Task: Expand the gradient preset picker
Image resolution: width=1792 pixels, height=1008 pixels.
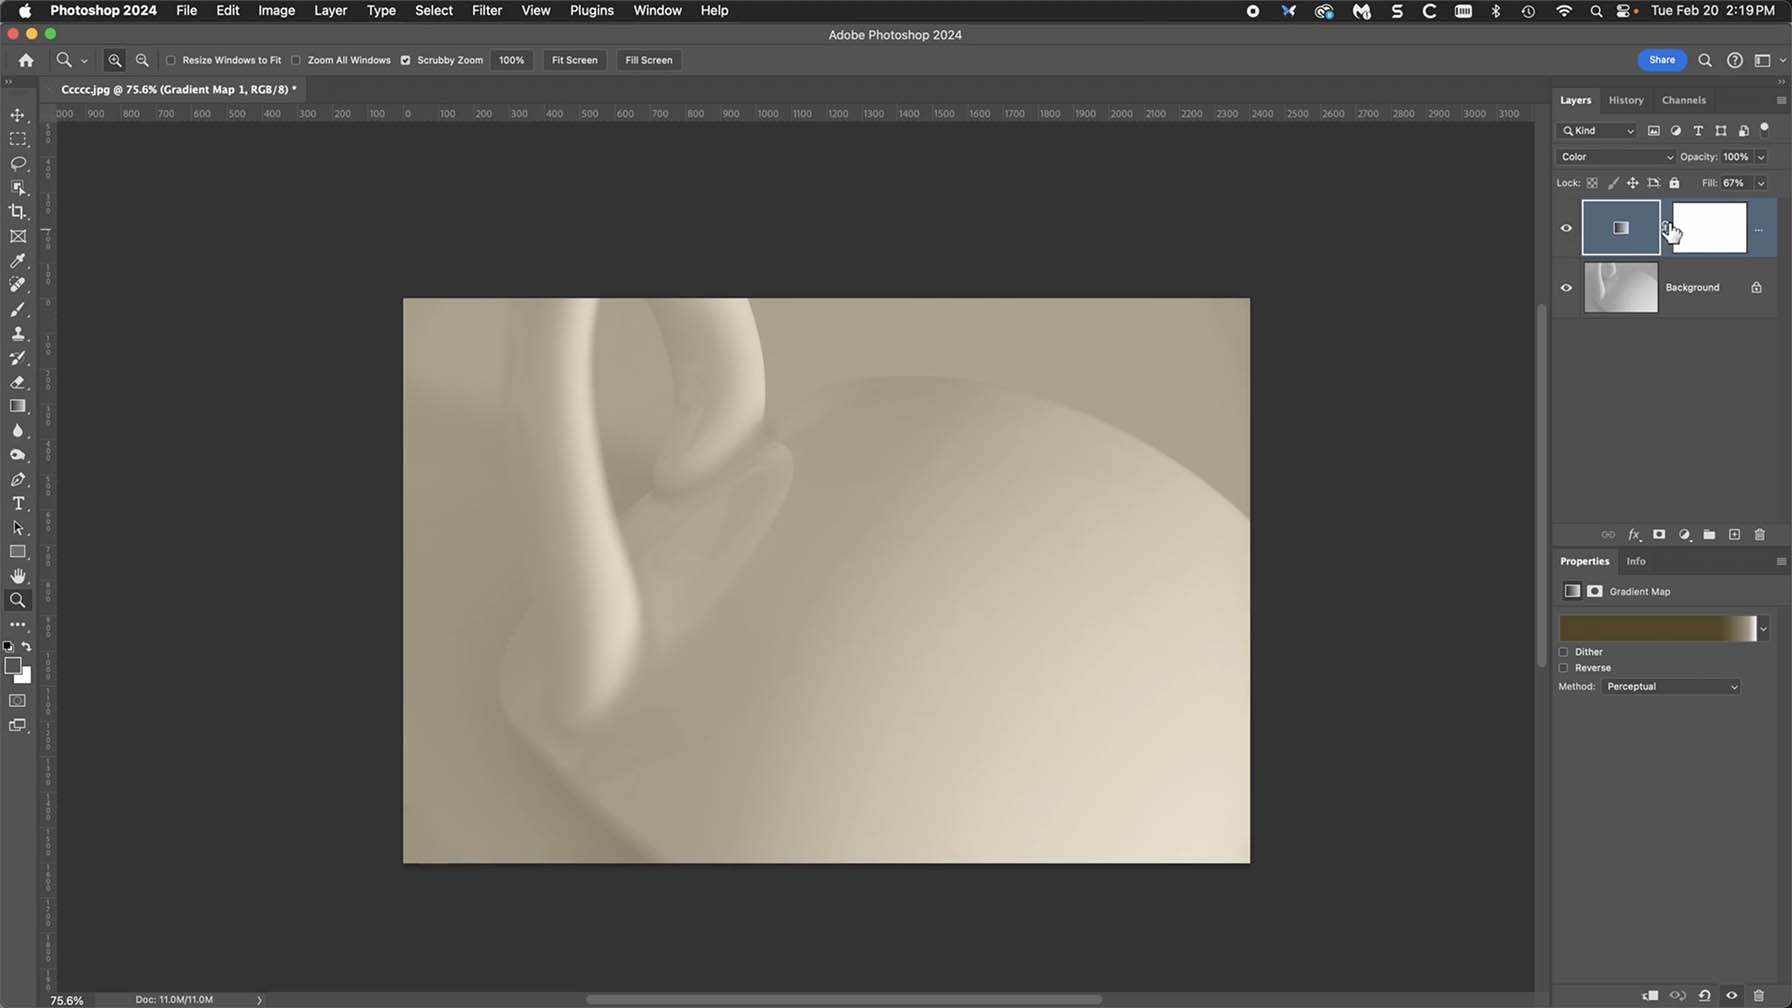Action: click(x=1764, y=628)
